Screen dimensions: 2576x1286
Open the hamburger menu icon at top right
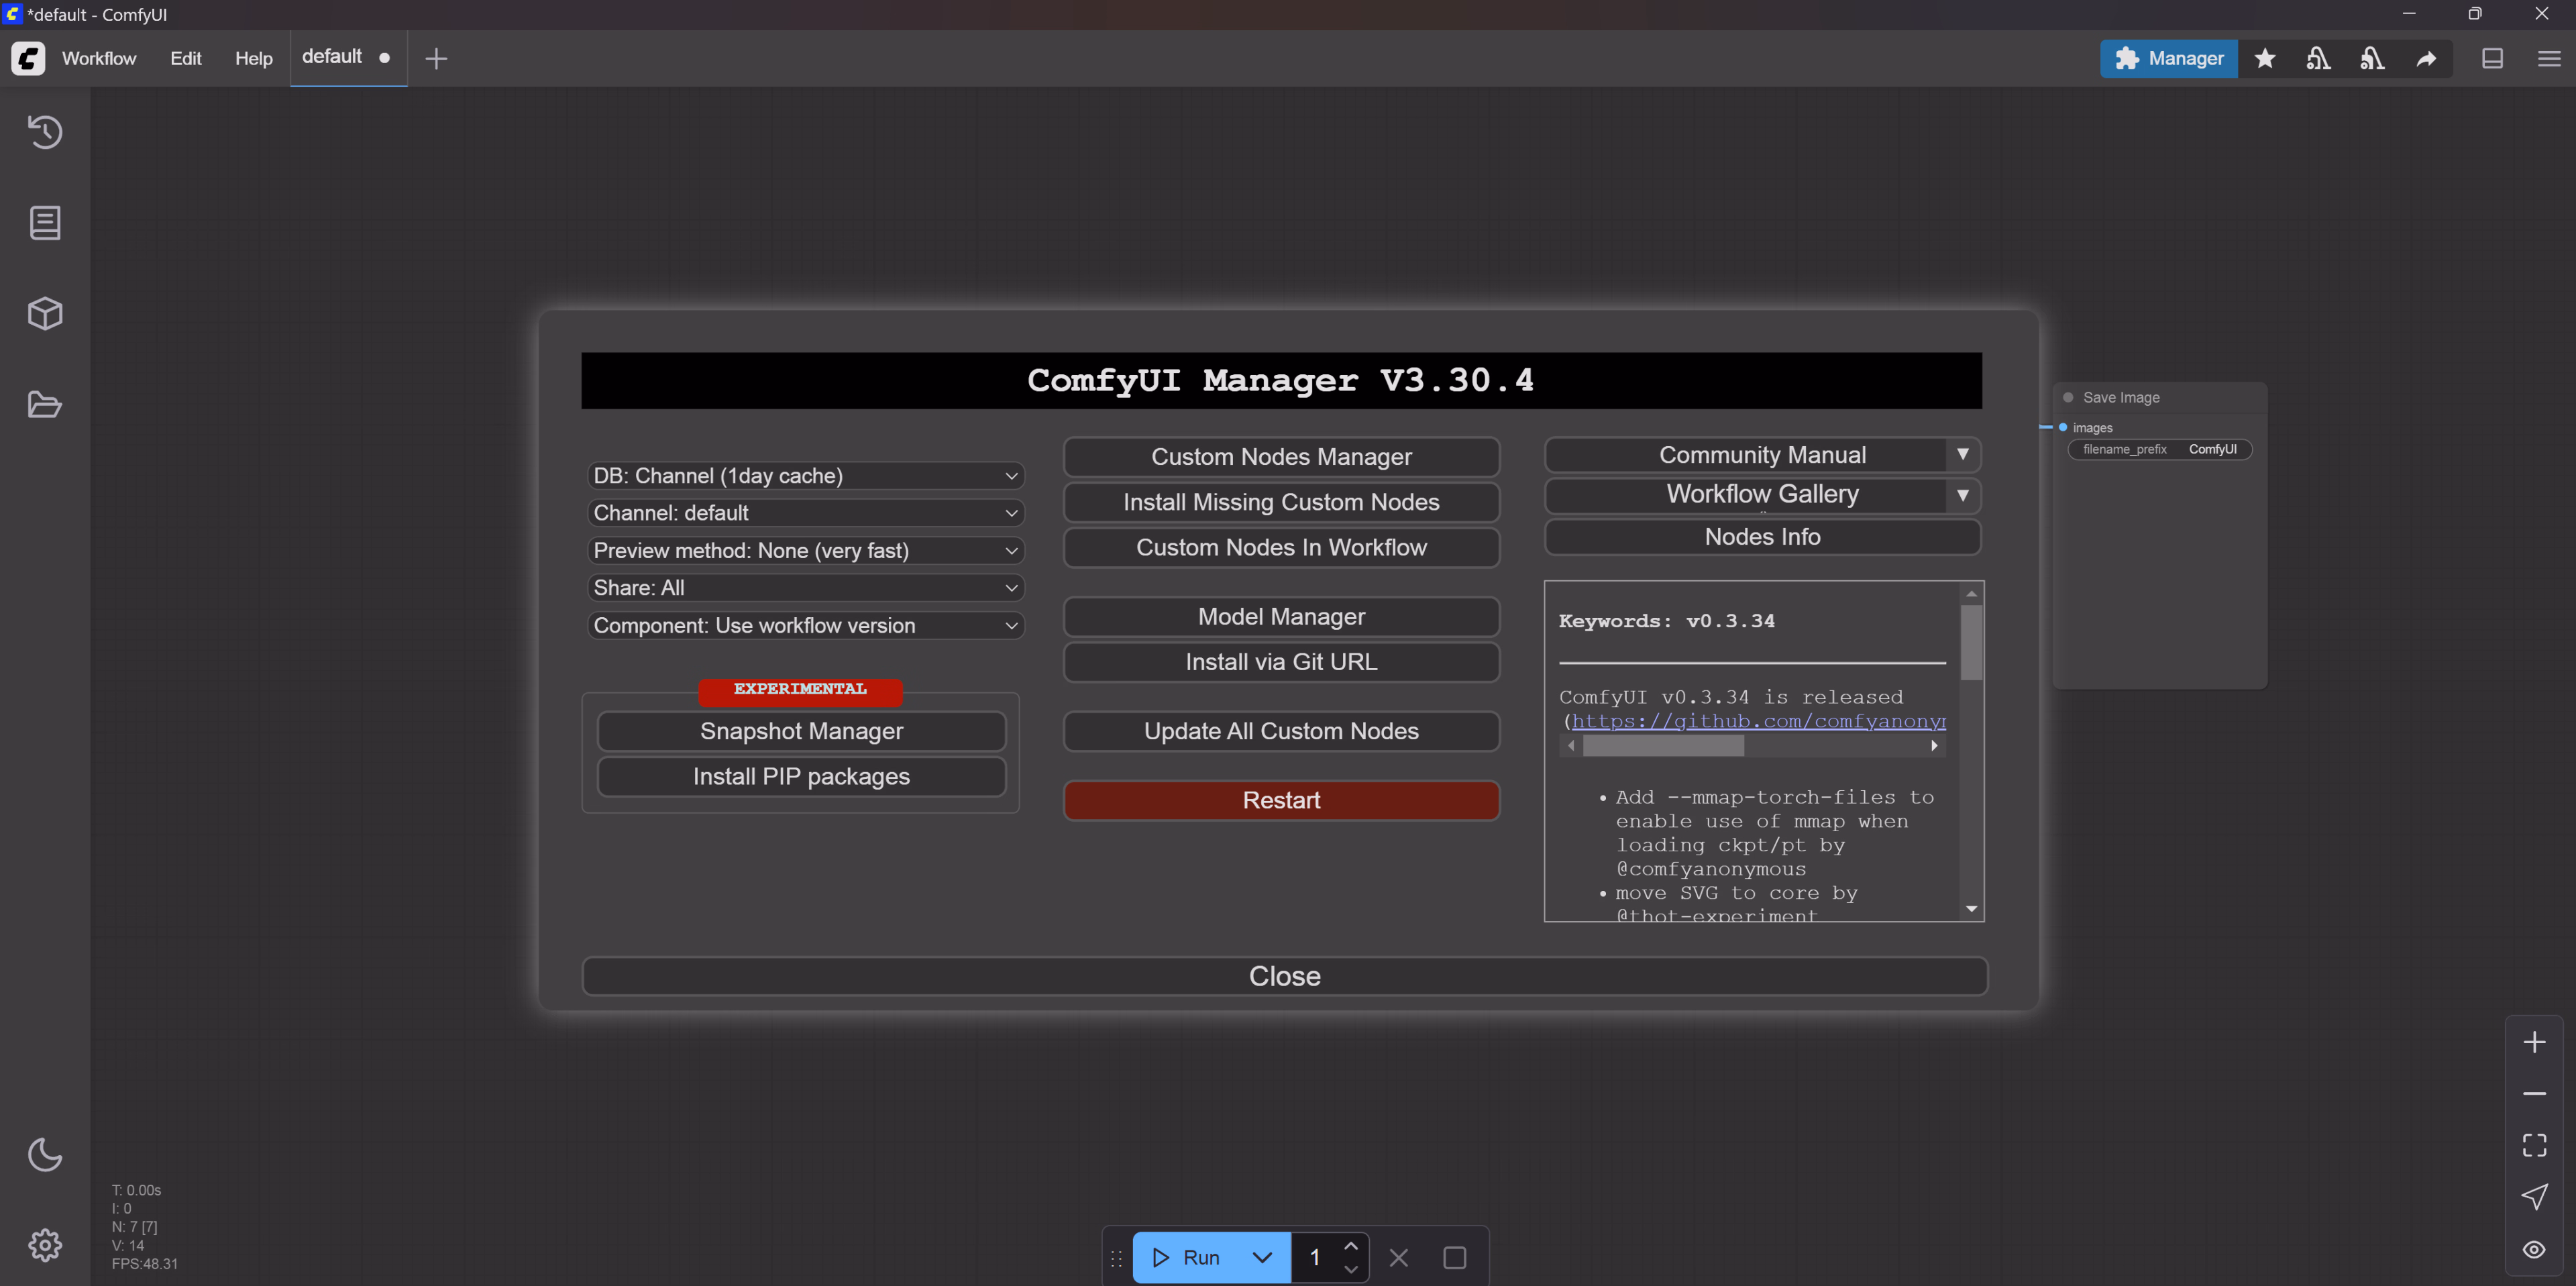click(x=2548, y=58)
